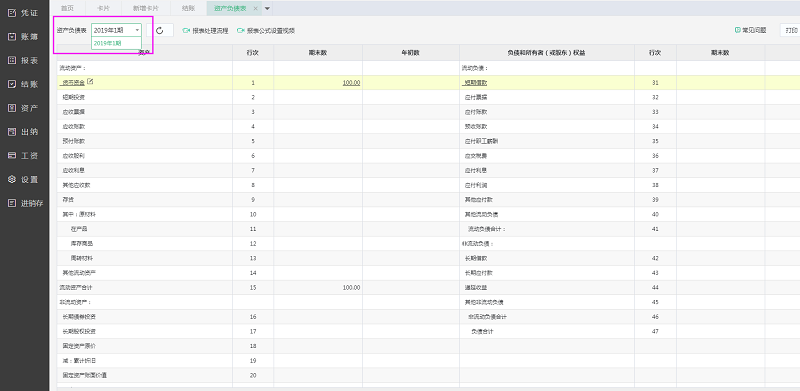800x391 pixels.
Task: Select the 固定资产原价 row label
Action: click(x=79, y=346)
